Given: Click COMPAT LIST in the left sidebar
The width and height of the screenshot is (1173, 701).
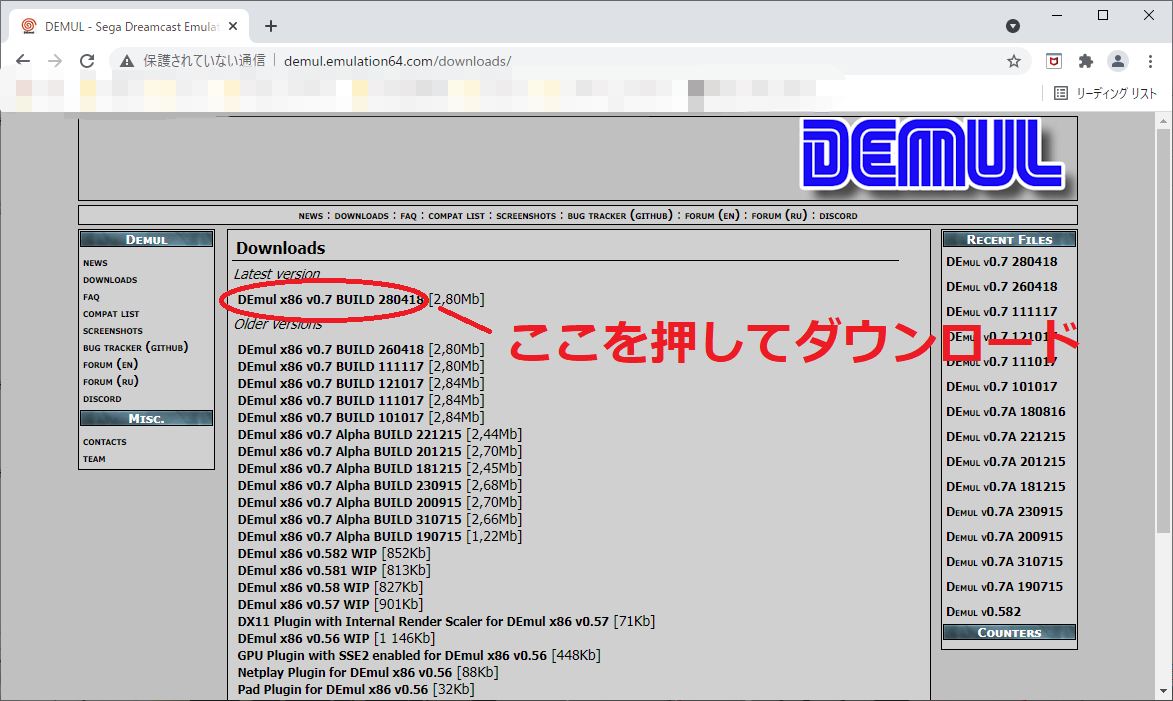Looking at the screenshot, I should (x=111, y=314).
